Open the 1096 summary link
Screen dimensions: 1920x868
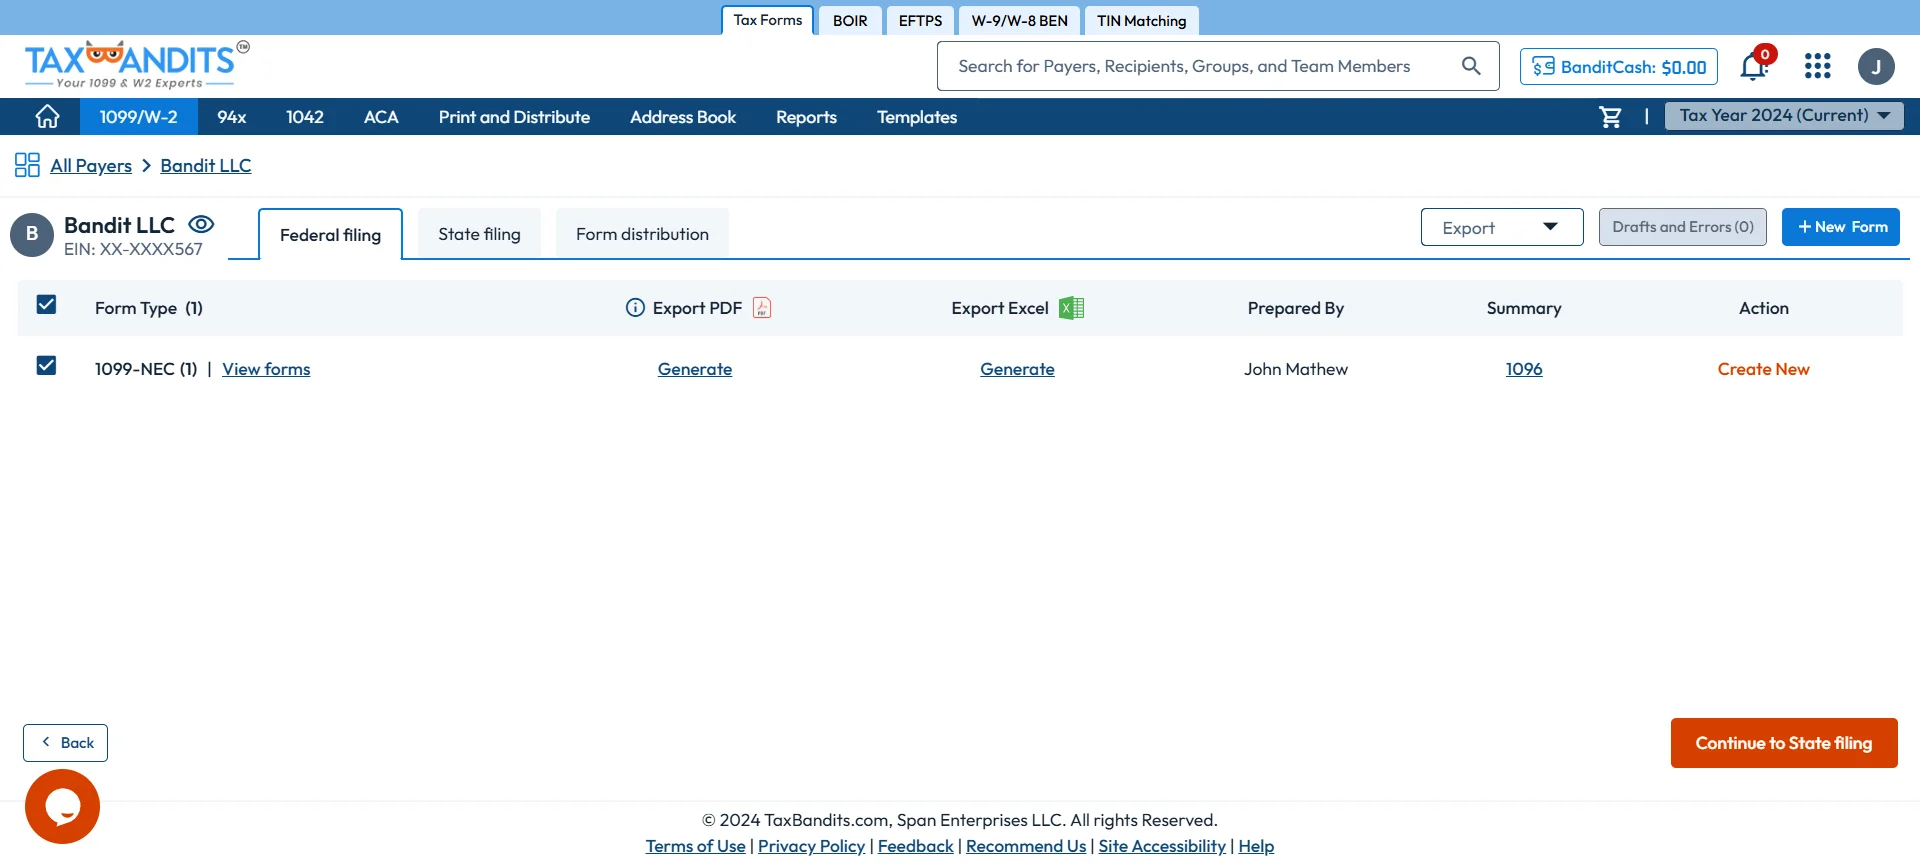pyautogui.click(x=1524, y=369)
